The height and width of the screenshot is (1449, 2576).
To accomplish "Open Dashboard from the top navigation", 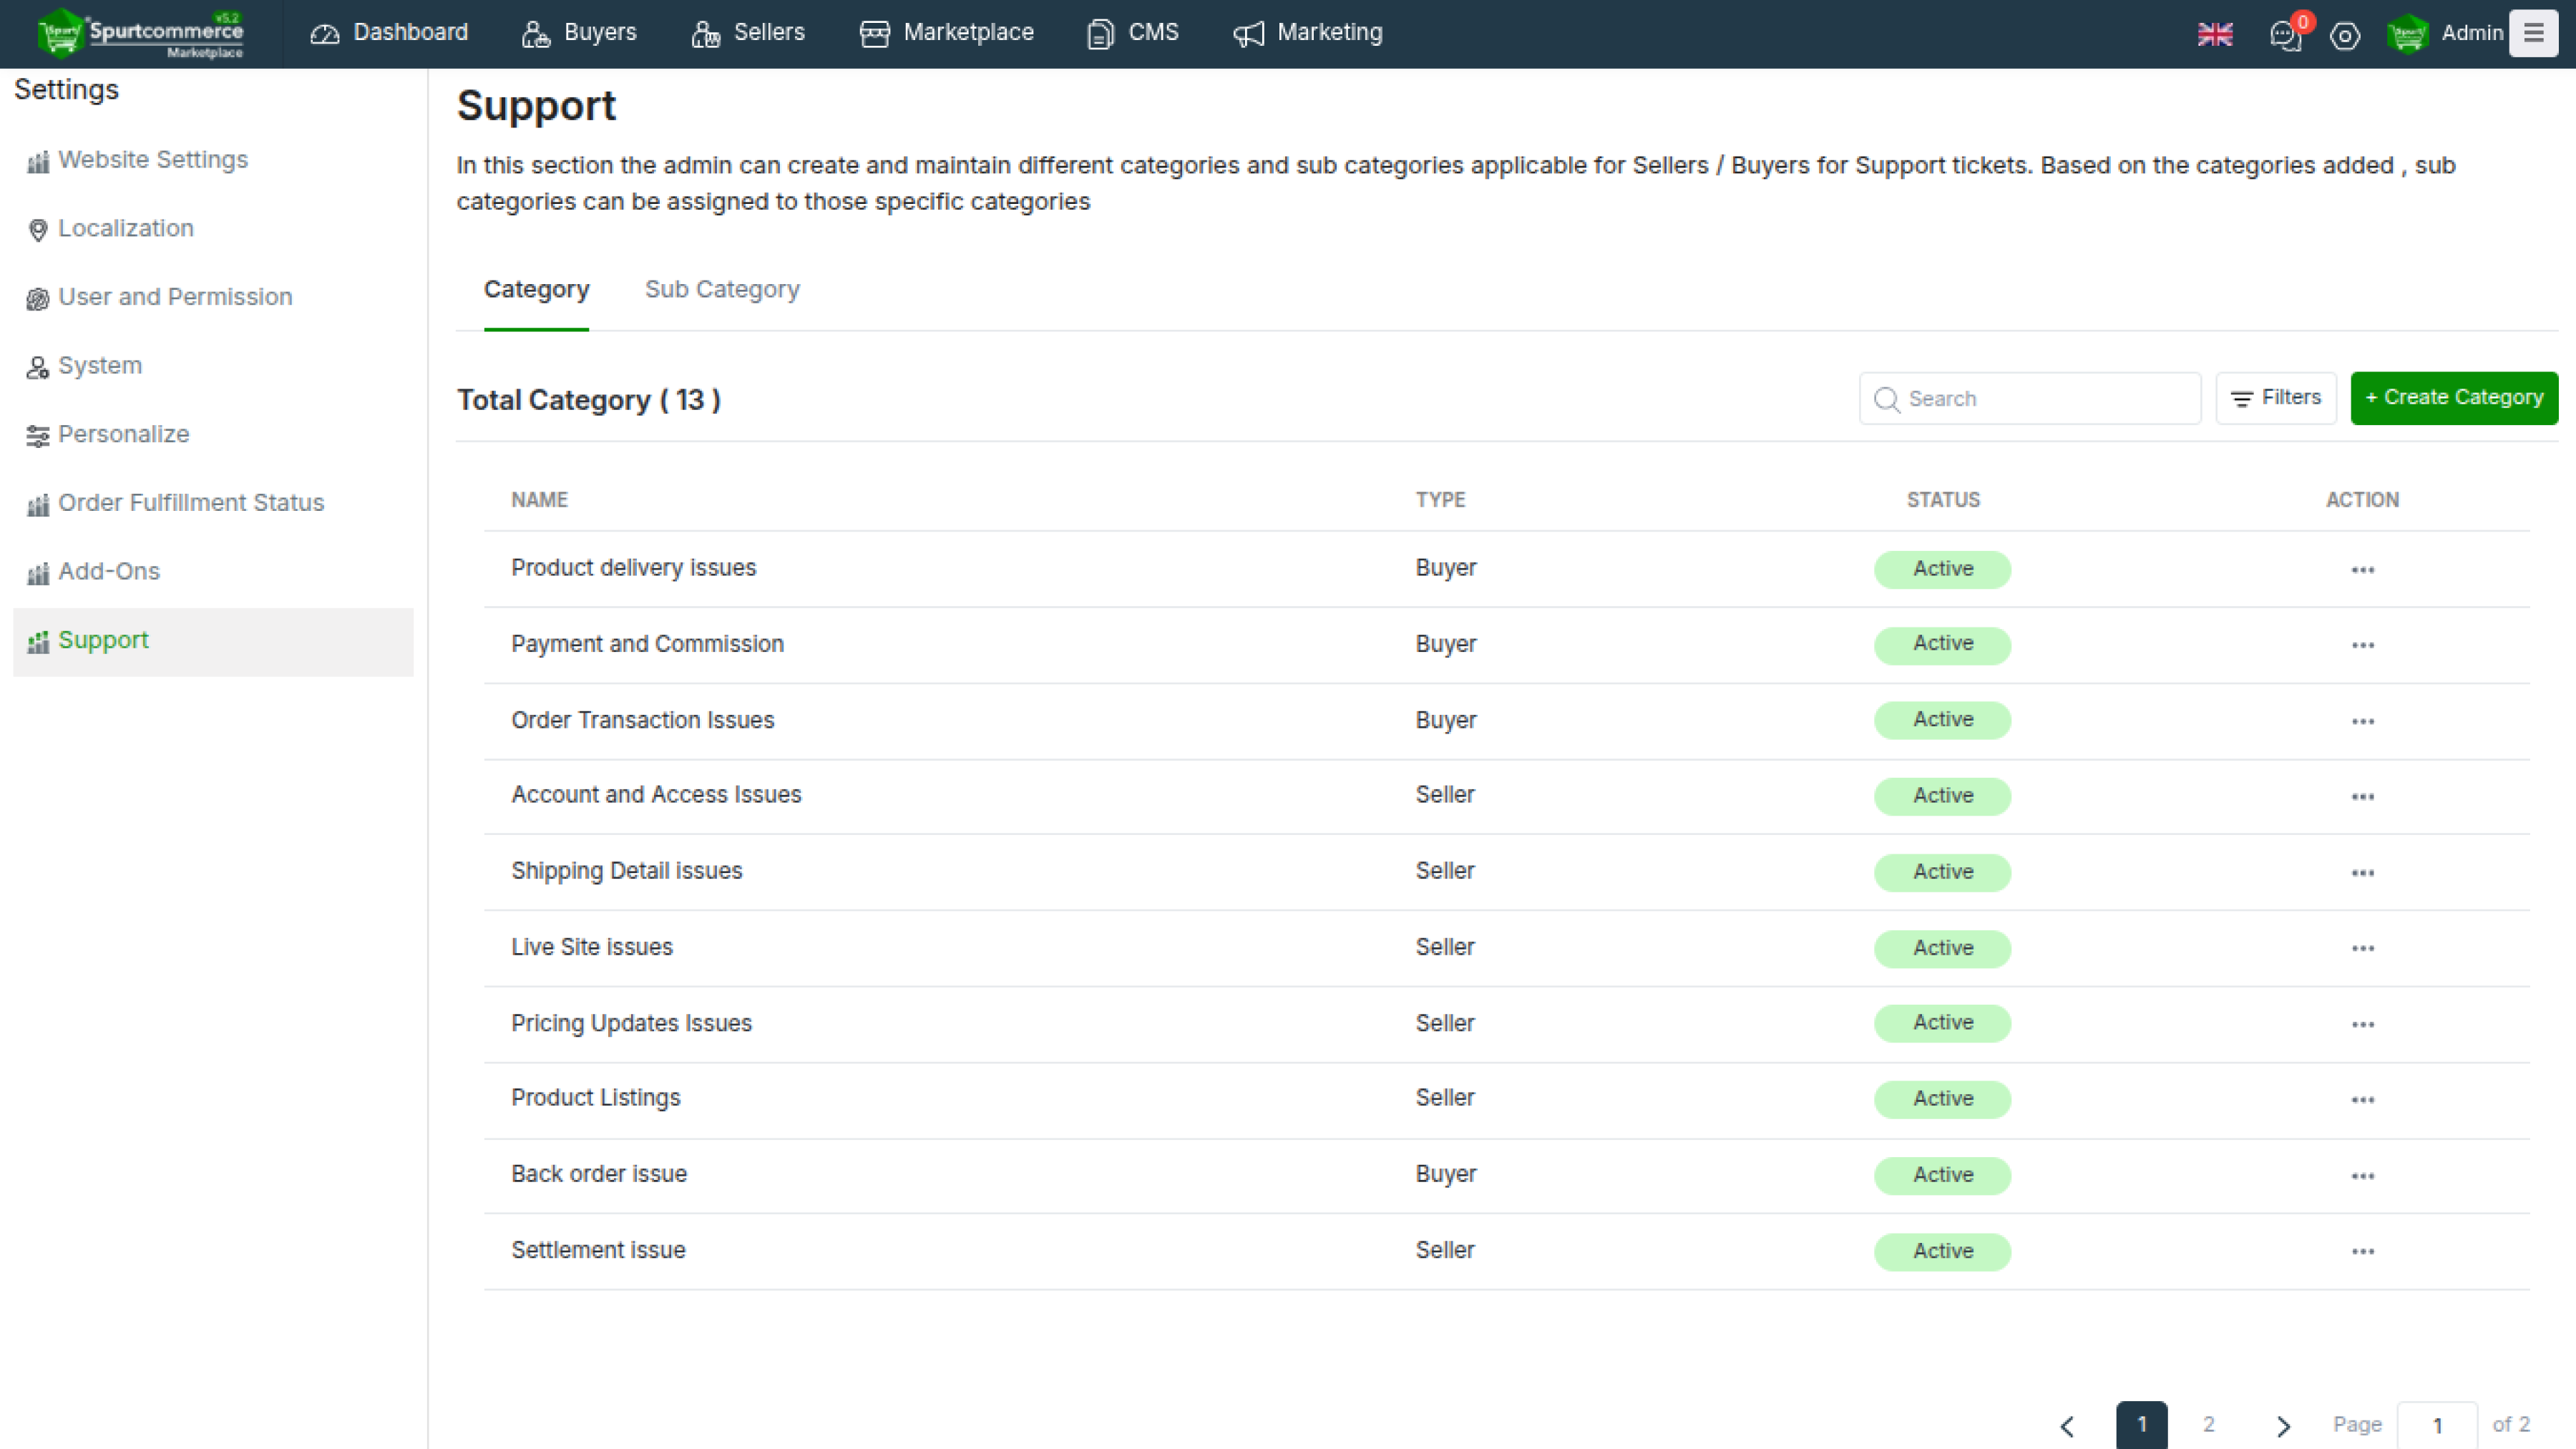I will (x=389, y=33).
